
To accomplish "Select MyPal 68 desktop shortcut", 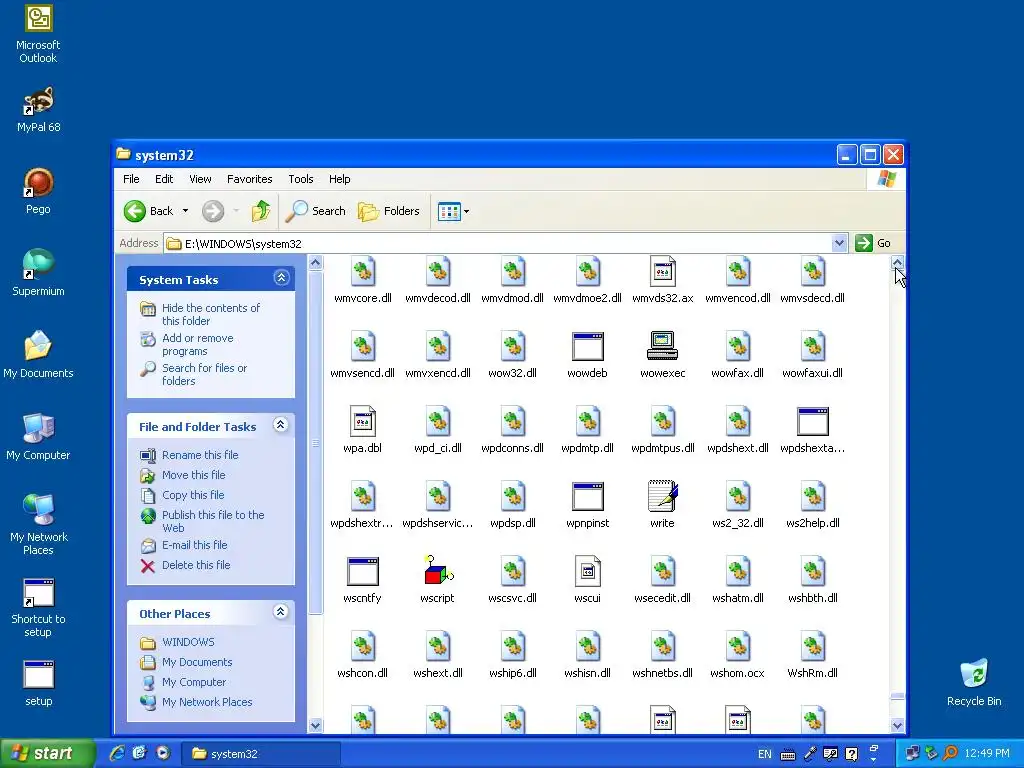I will 38,109.
